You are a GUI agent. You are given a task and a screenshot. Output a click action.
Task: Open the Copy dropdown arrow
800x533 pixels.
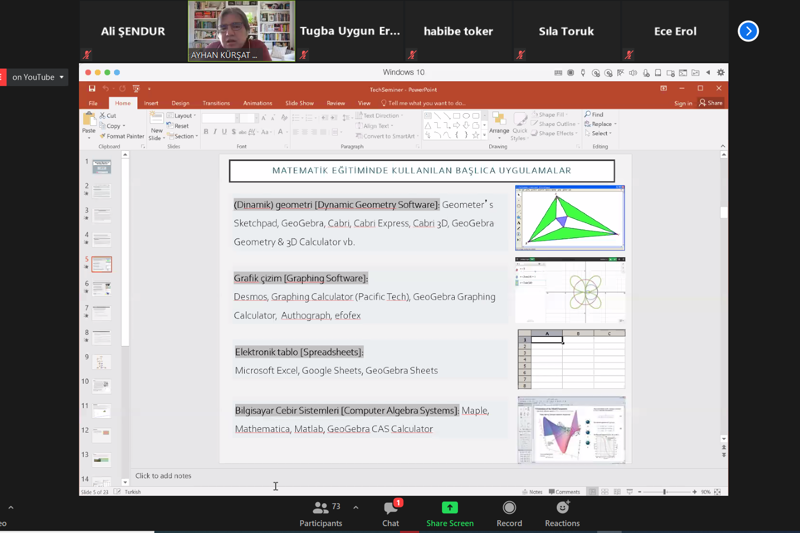coord(124,126)
